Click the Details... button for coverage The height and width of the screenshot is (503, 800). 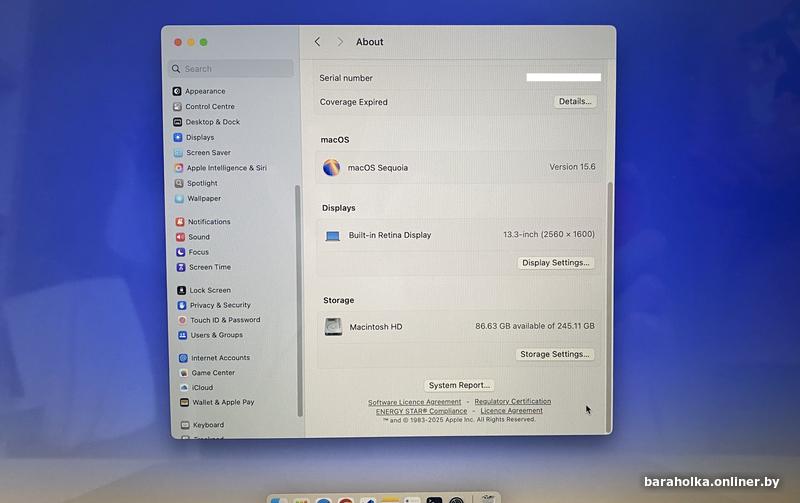point(575,102)
